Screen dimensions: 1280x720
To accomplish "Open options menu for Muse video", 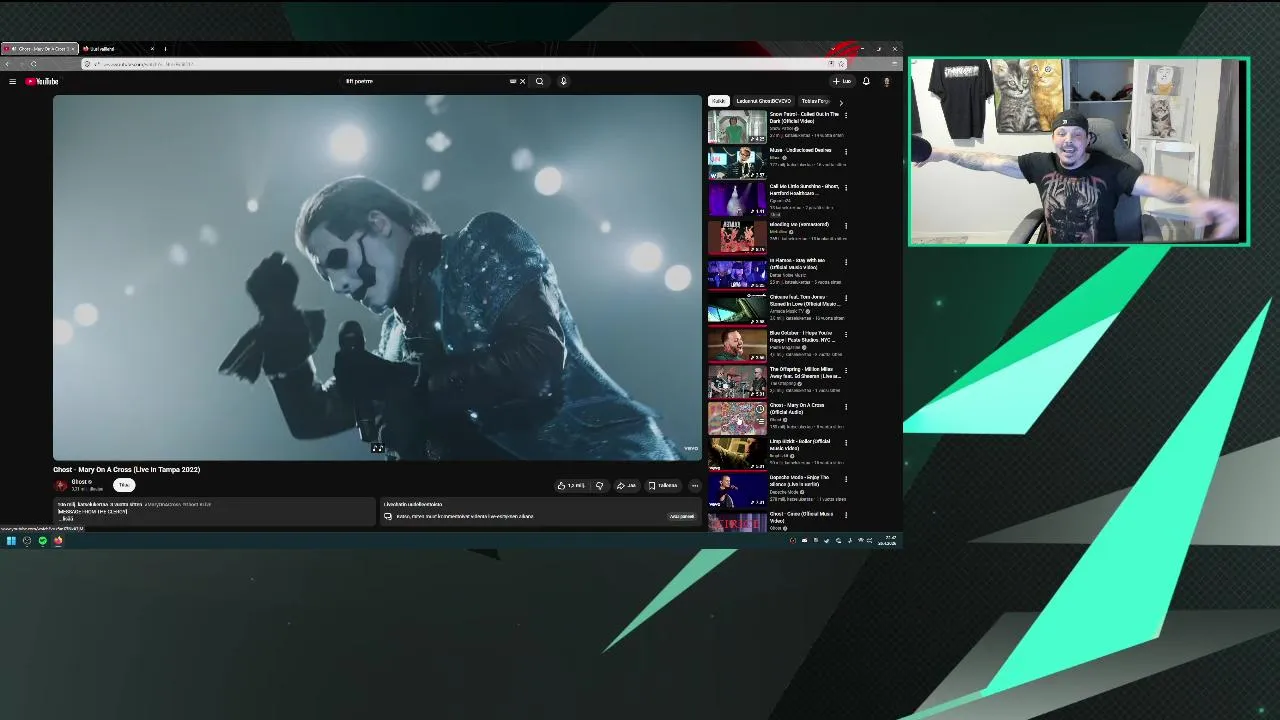I will pyautogui.click(x=846, y=151).
